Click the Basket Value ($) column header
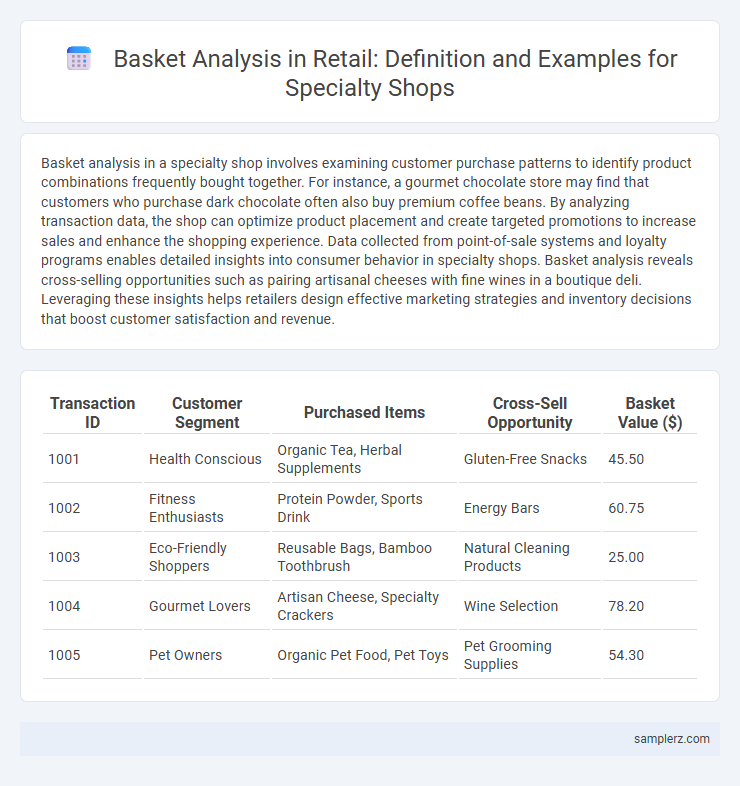 coord(650,413)
